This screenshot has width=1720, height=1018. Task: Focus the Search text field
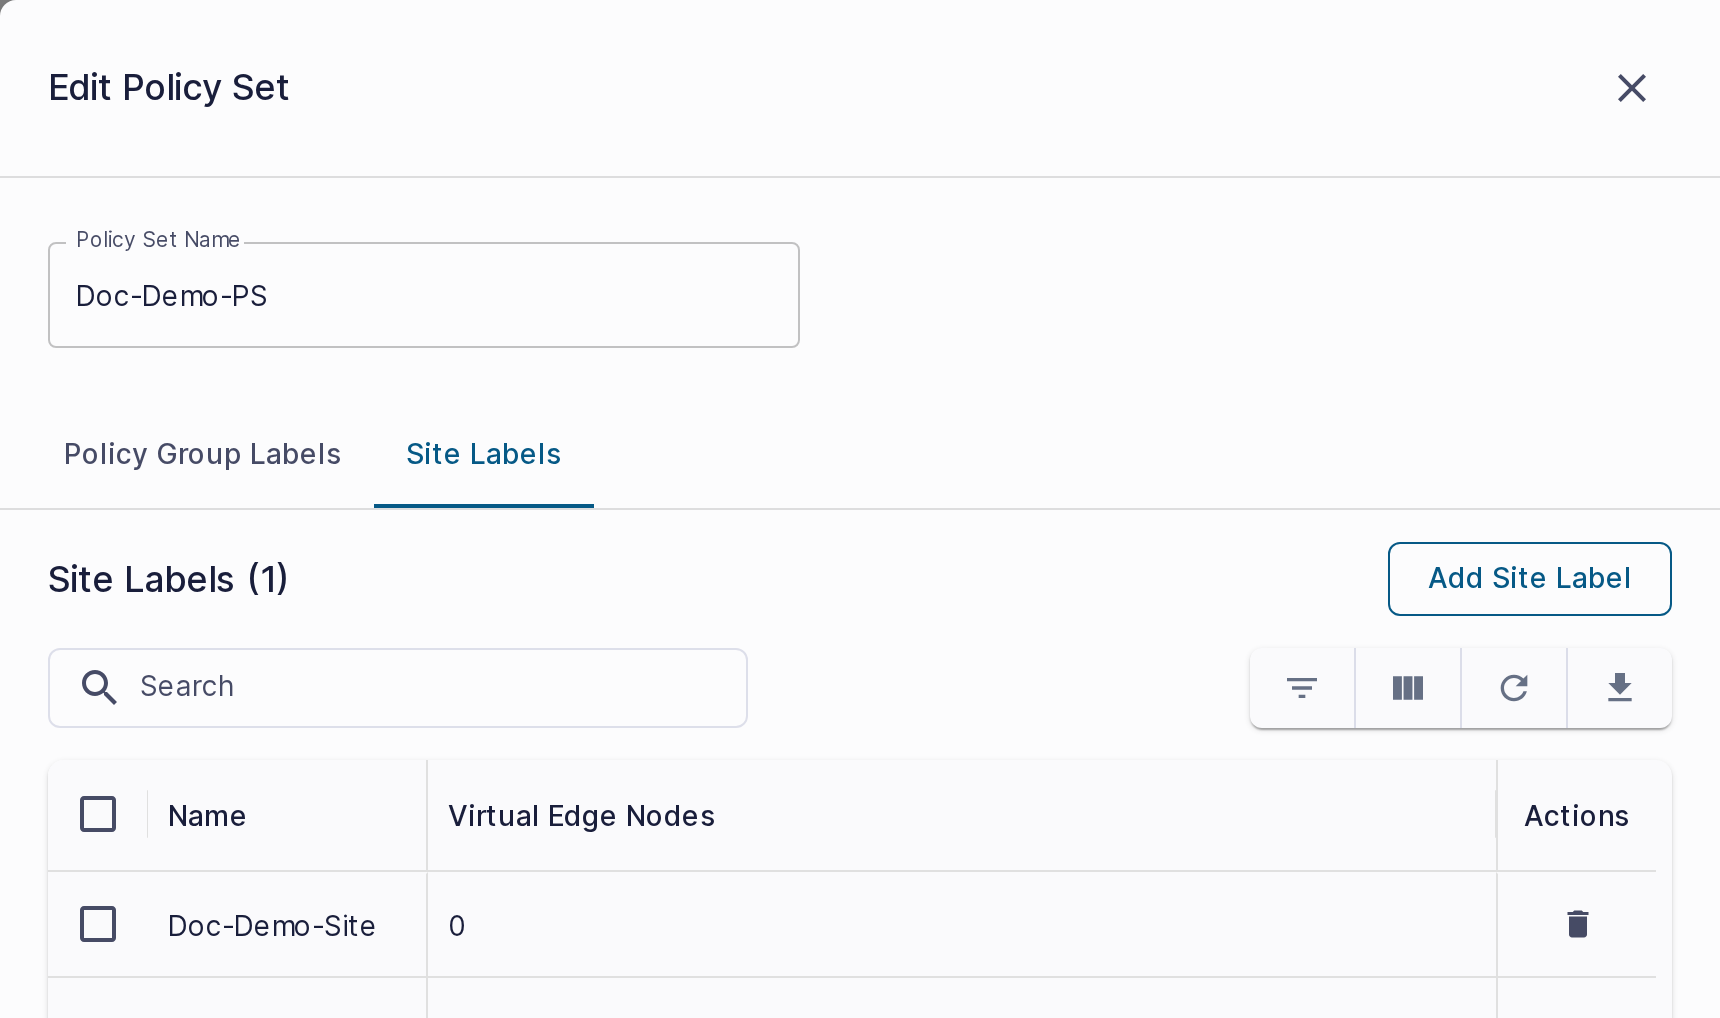point(398,688)
